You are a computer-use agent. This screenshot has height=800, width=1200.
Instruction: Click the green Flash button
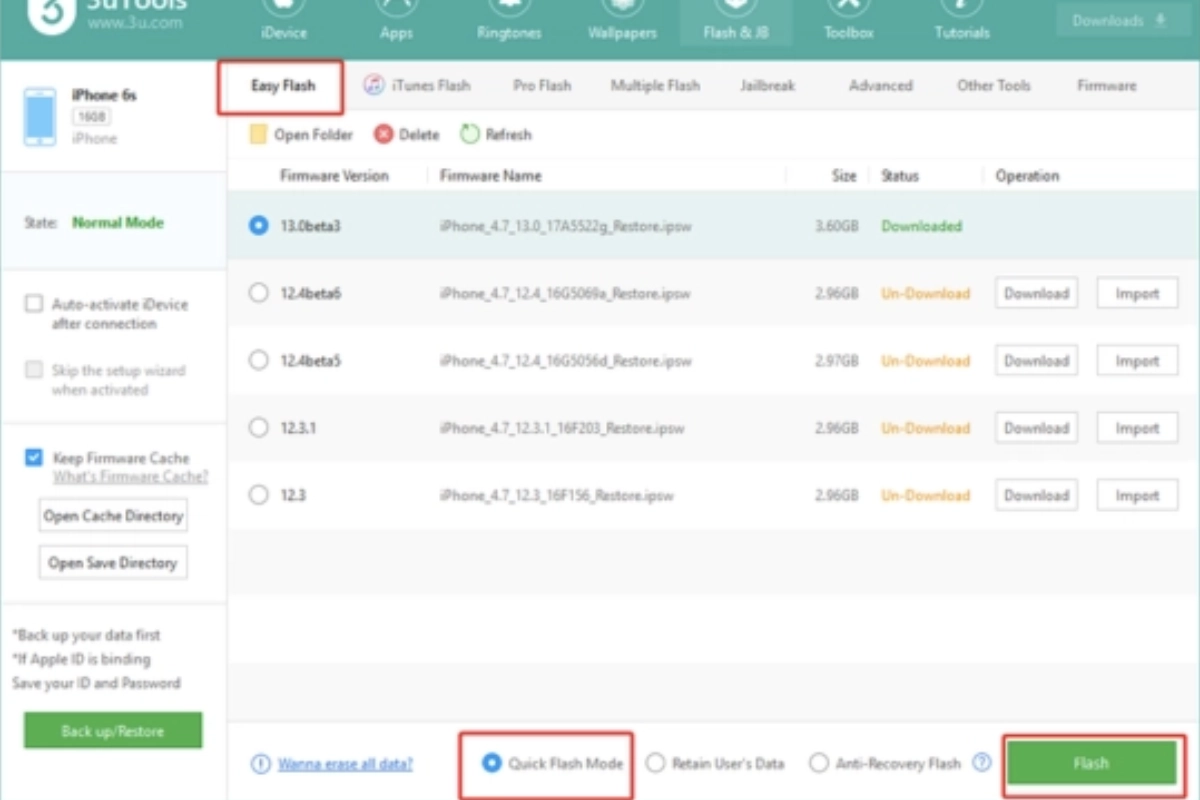tap(1091, 763)
